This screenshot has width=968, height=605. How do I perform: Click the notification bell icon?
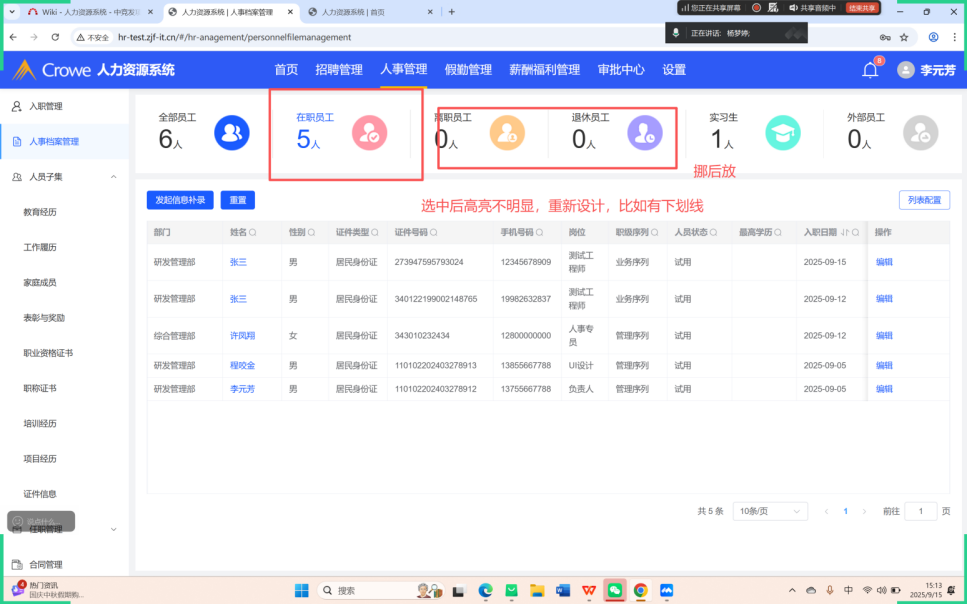(870, 70)
